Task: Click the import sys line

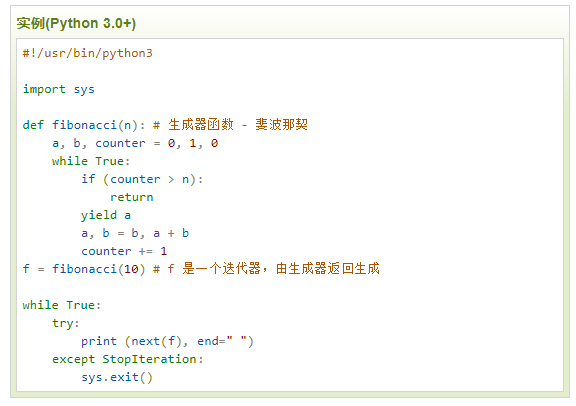Action: pos(58,89)
